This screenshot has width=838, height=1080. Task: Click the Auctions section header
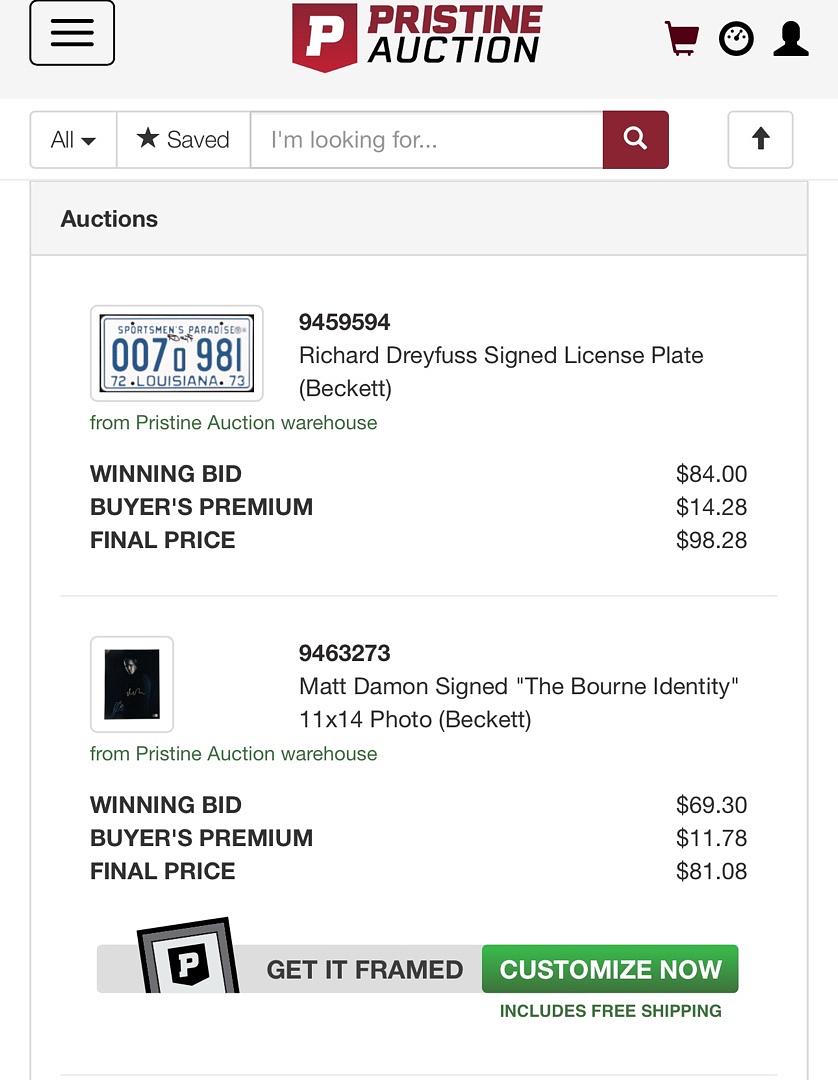click(109, 219)
